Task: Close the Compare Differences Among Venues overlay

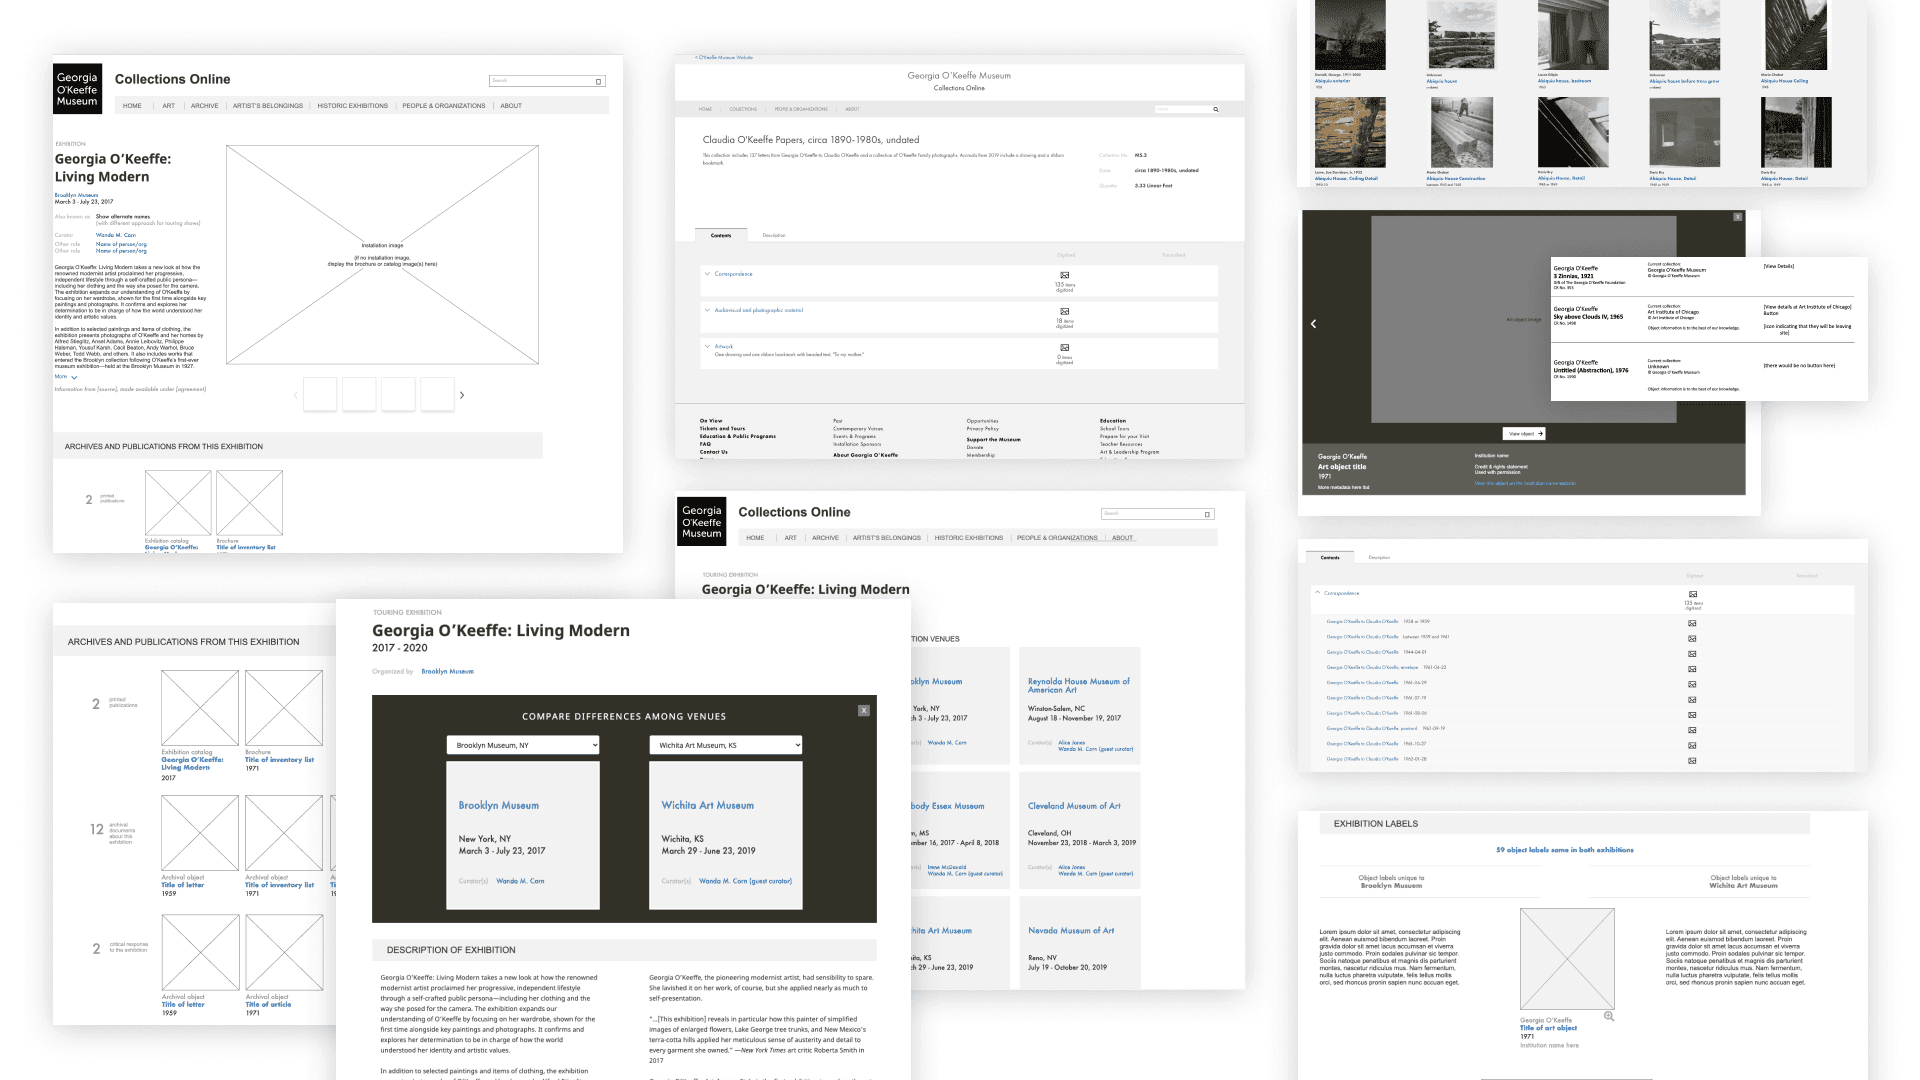Action: pyautogui.click(x=864, y=711)
